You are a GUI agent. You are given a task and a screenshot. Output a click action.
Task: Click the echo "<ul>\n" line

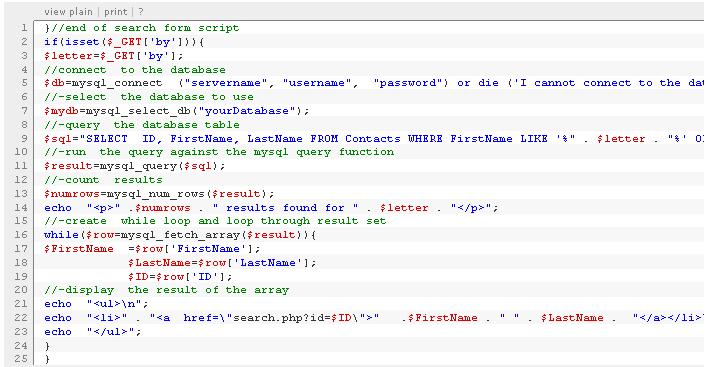pyautogui.click(x=96, y=304)
